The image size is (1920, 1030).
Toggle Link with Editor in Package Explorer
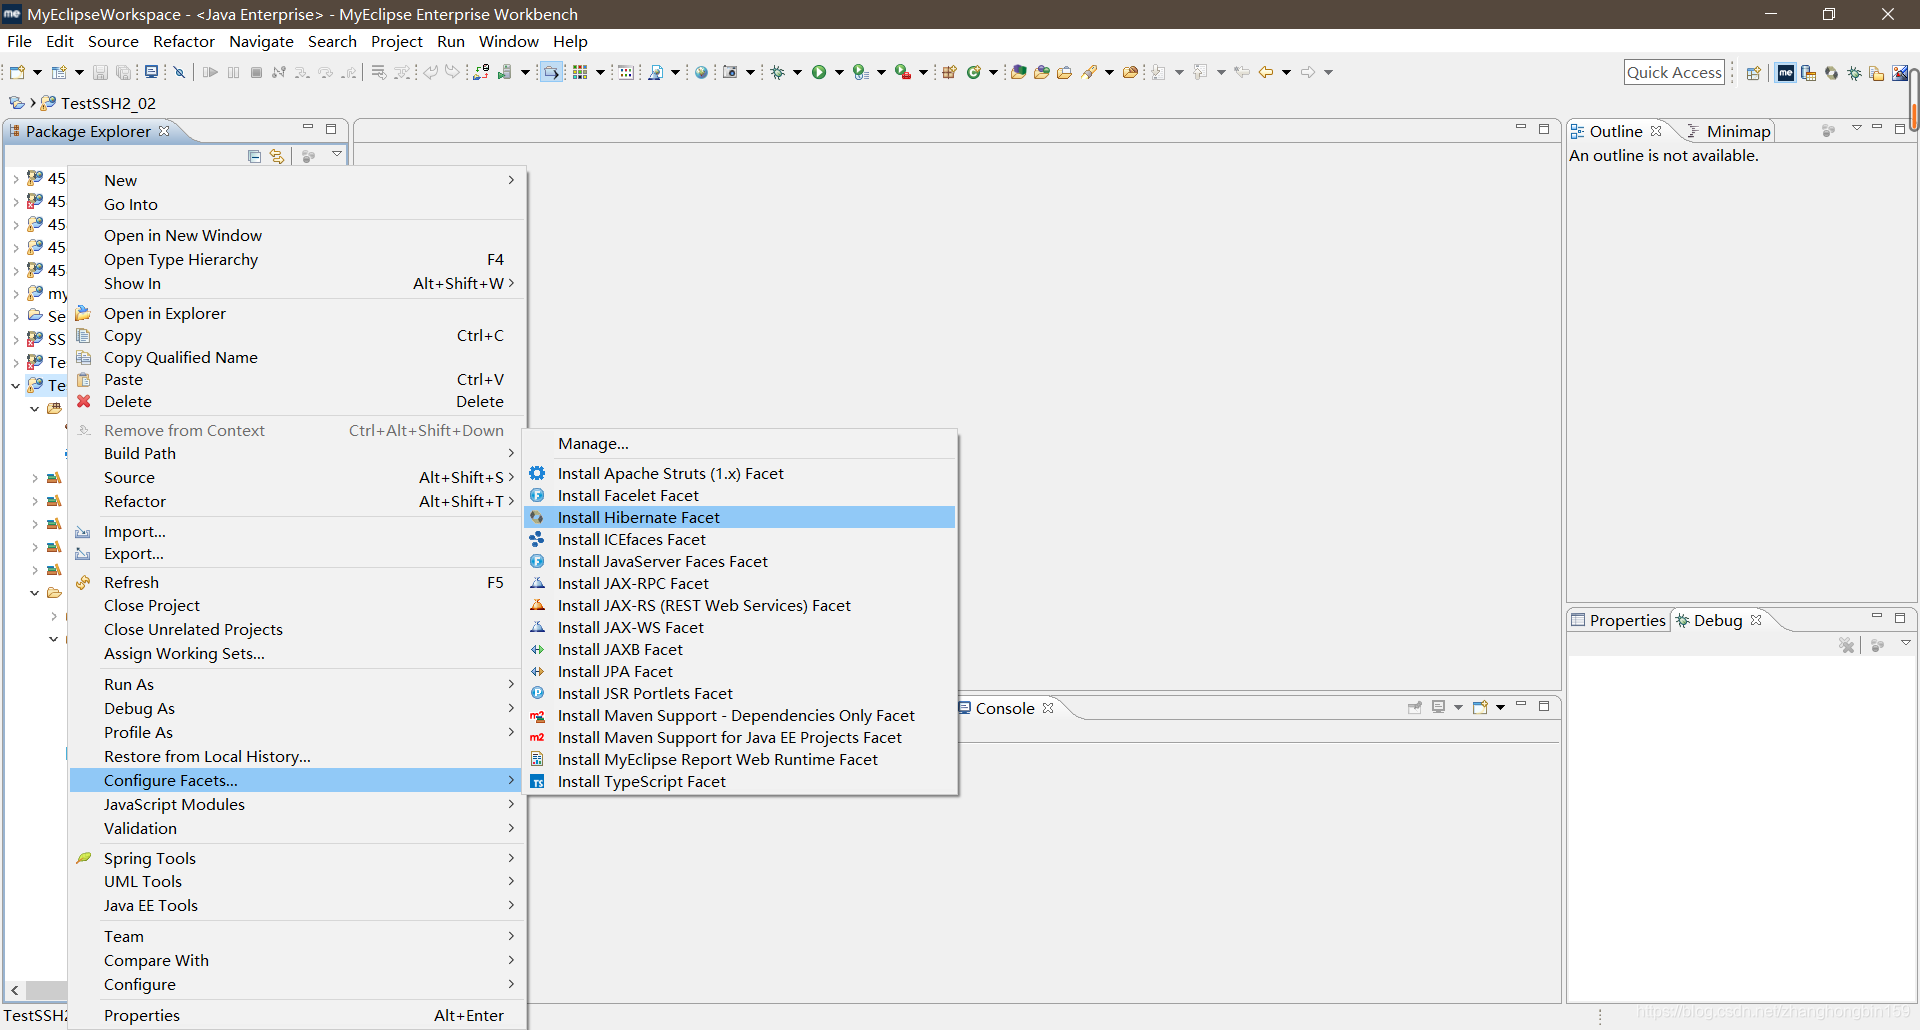[277, 156]
